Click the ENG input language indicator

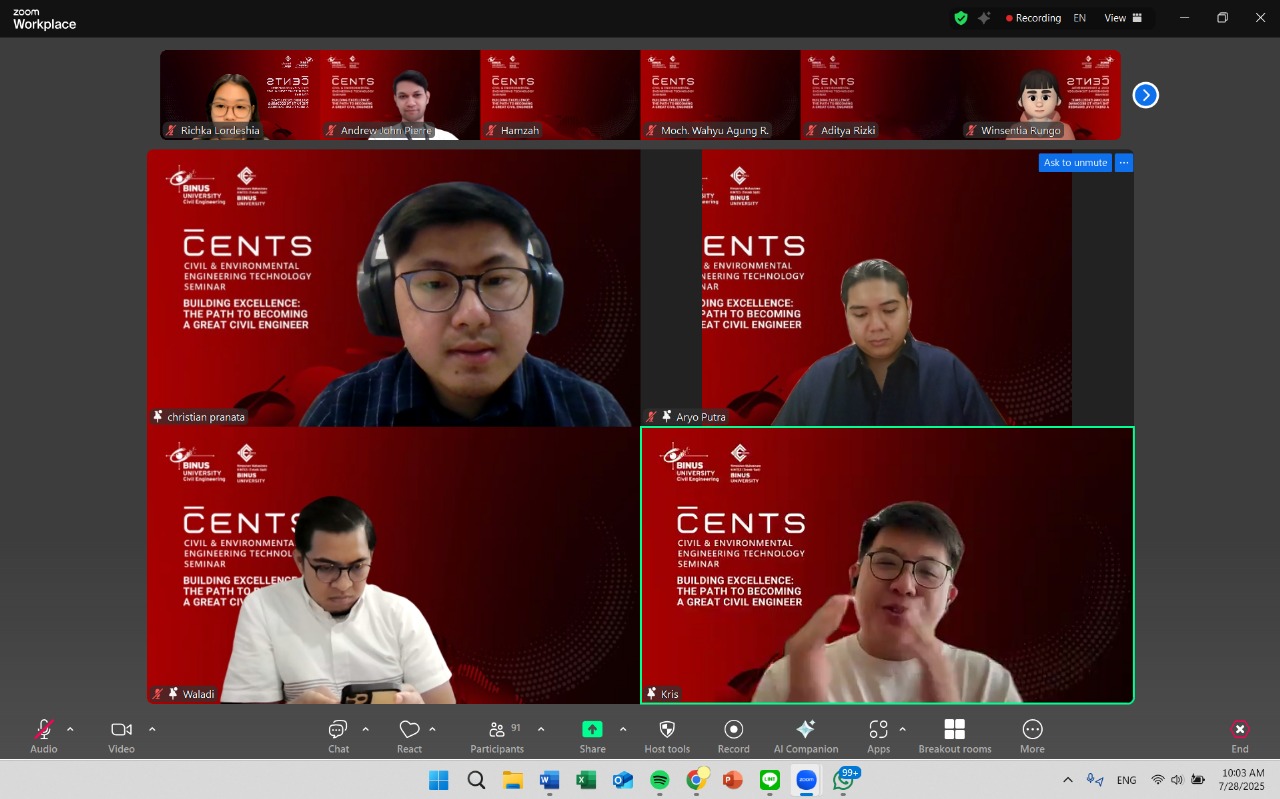pyautogui.click(x=1126, y=780)
